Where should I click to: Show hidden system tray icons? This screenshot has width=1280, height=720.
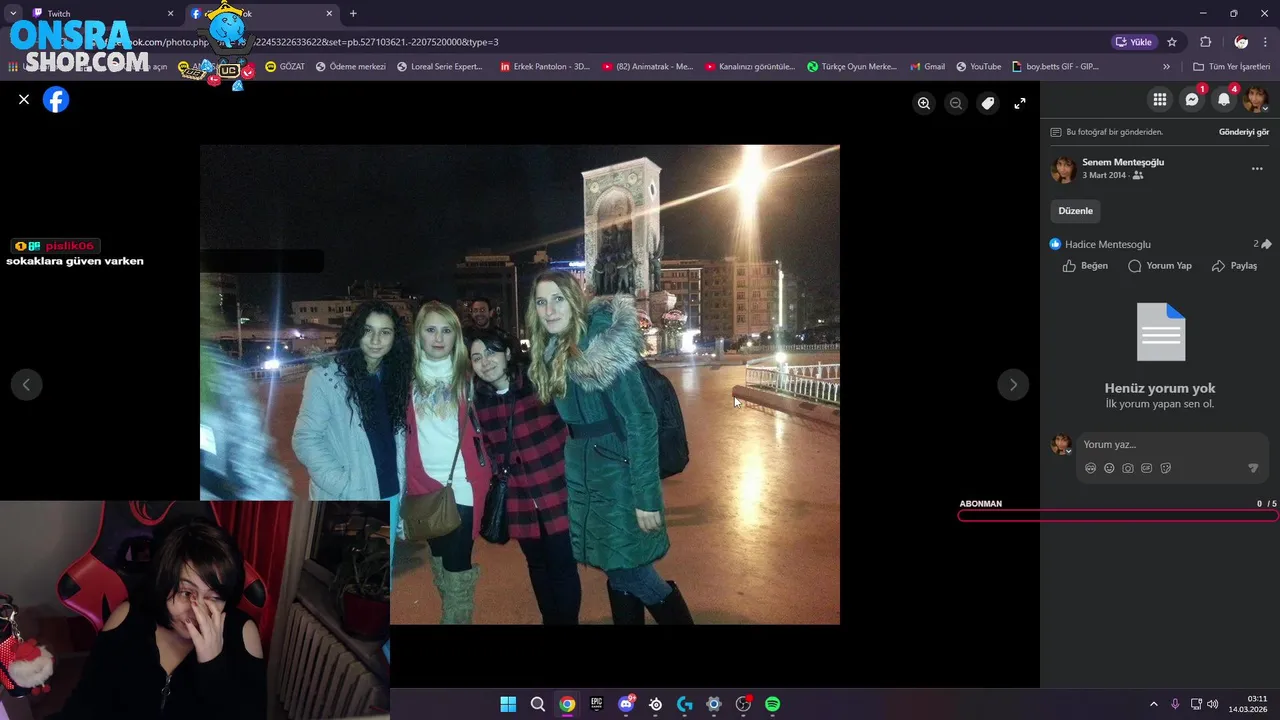[1153, 704]
